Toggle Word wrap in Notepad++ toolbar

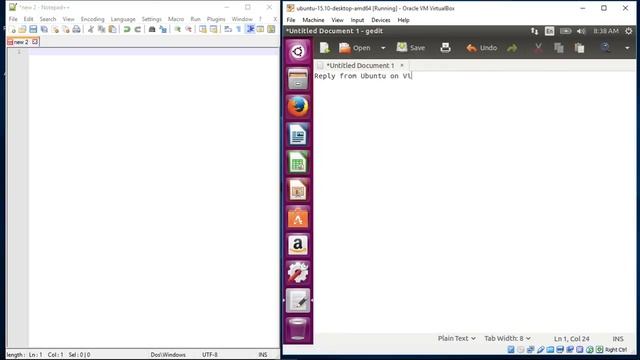click(228, 29)
